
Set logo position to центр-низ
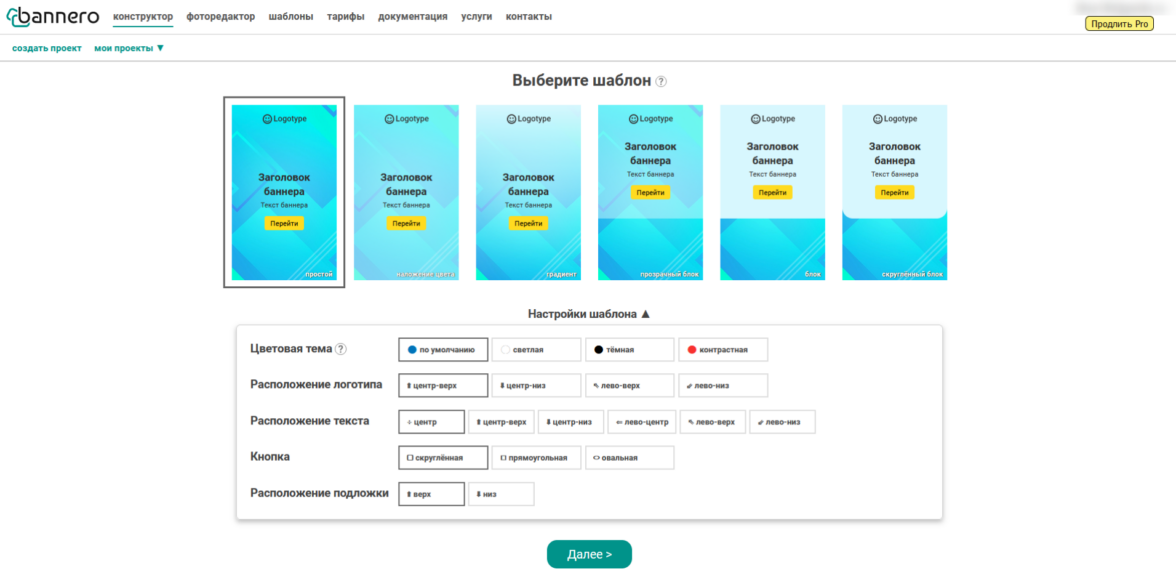[536, 386]
